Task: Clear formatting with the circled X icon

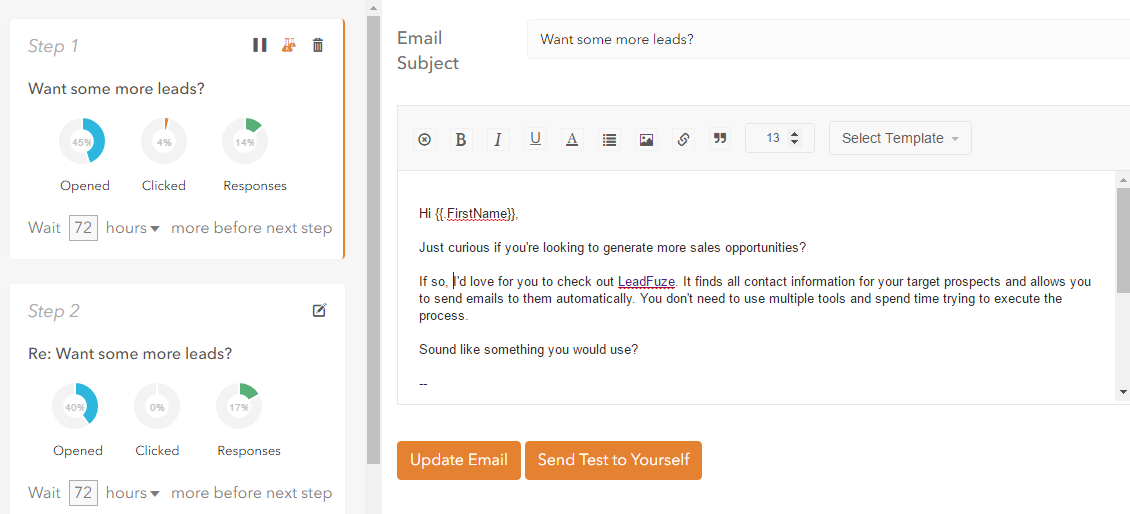Action: [x=424, y=139]
